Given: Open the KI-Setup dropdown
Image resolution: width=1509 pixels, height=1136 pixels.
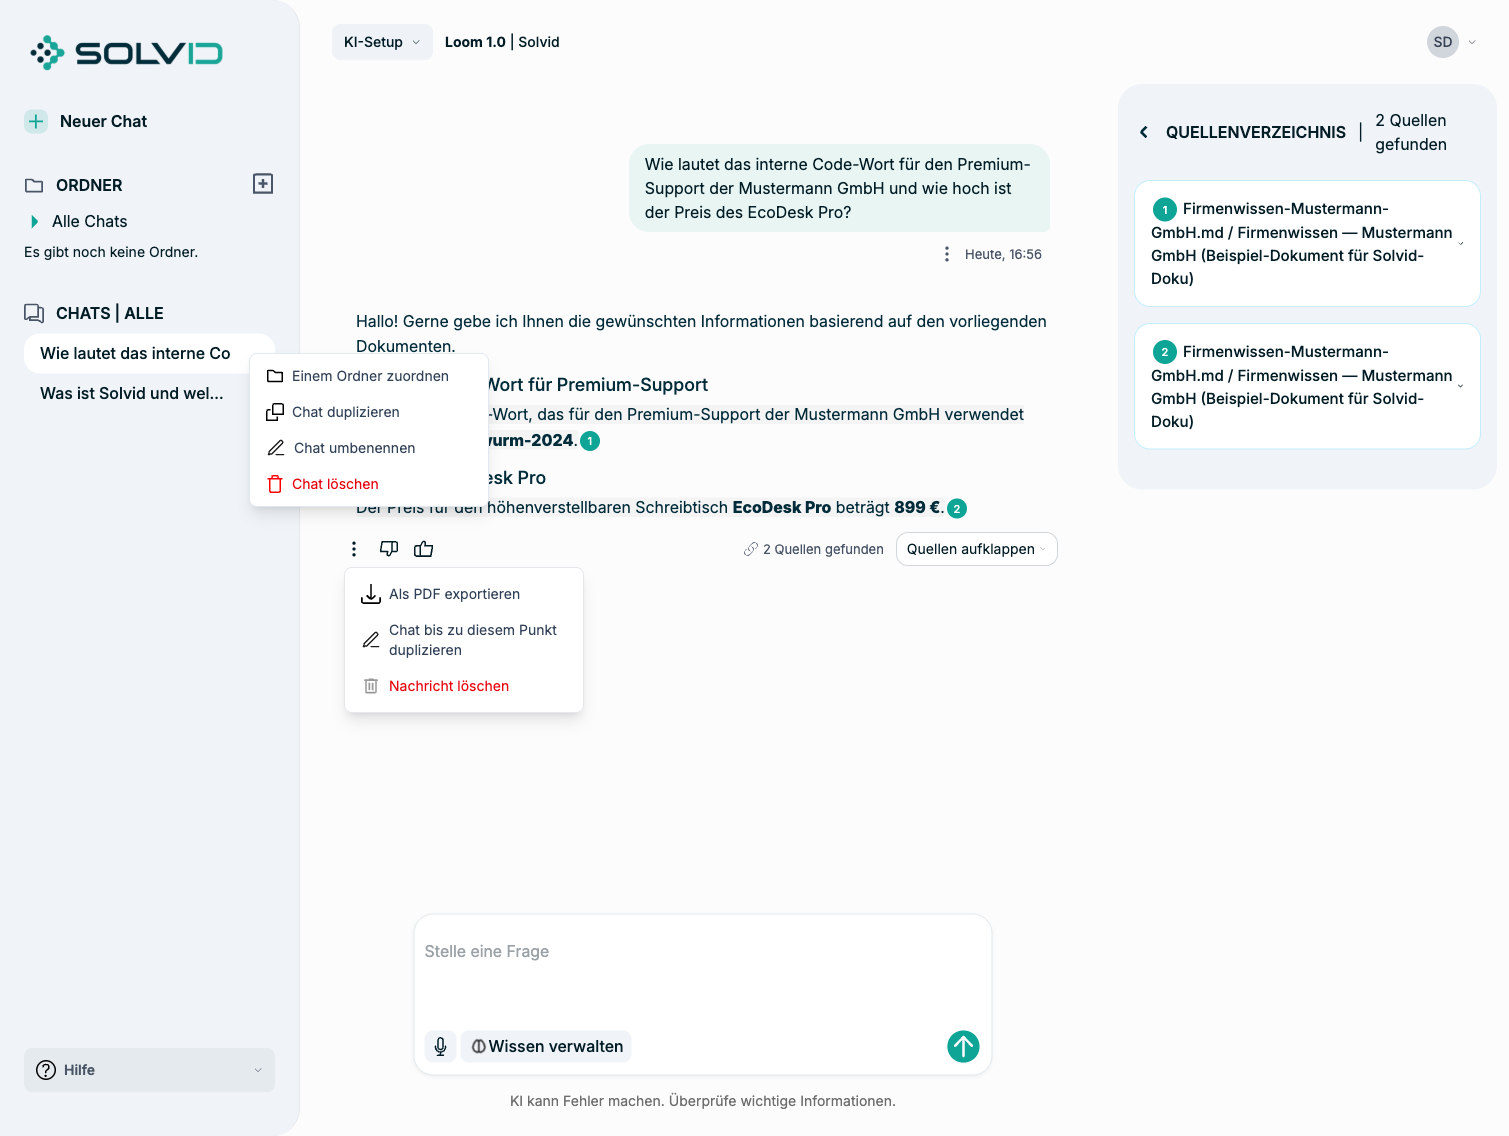Looking at the screenshot, I should pos(382,42).
